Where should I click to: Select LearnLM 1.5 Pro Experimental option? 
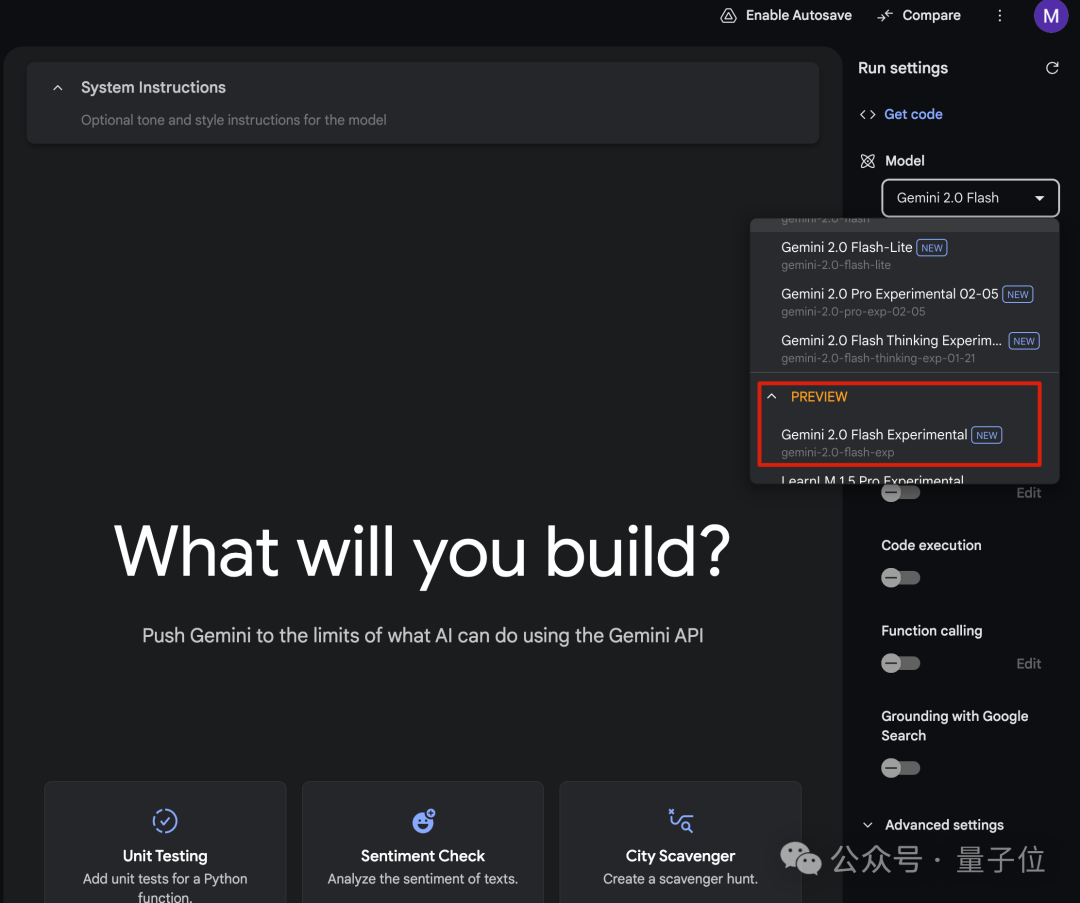tap(904, 478)
